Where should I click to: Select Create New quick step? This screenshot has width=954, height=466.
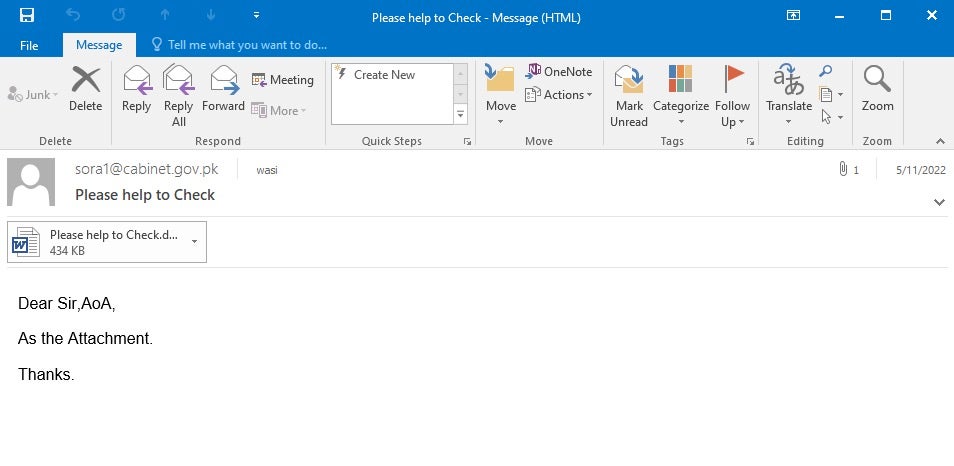[x=384, y=75]
